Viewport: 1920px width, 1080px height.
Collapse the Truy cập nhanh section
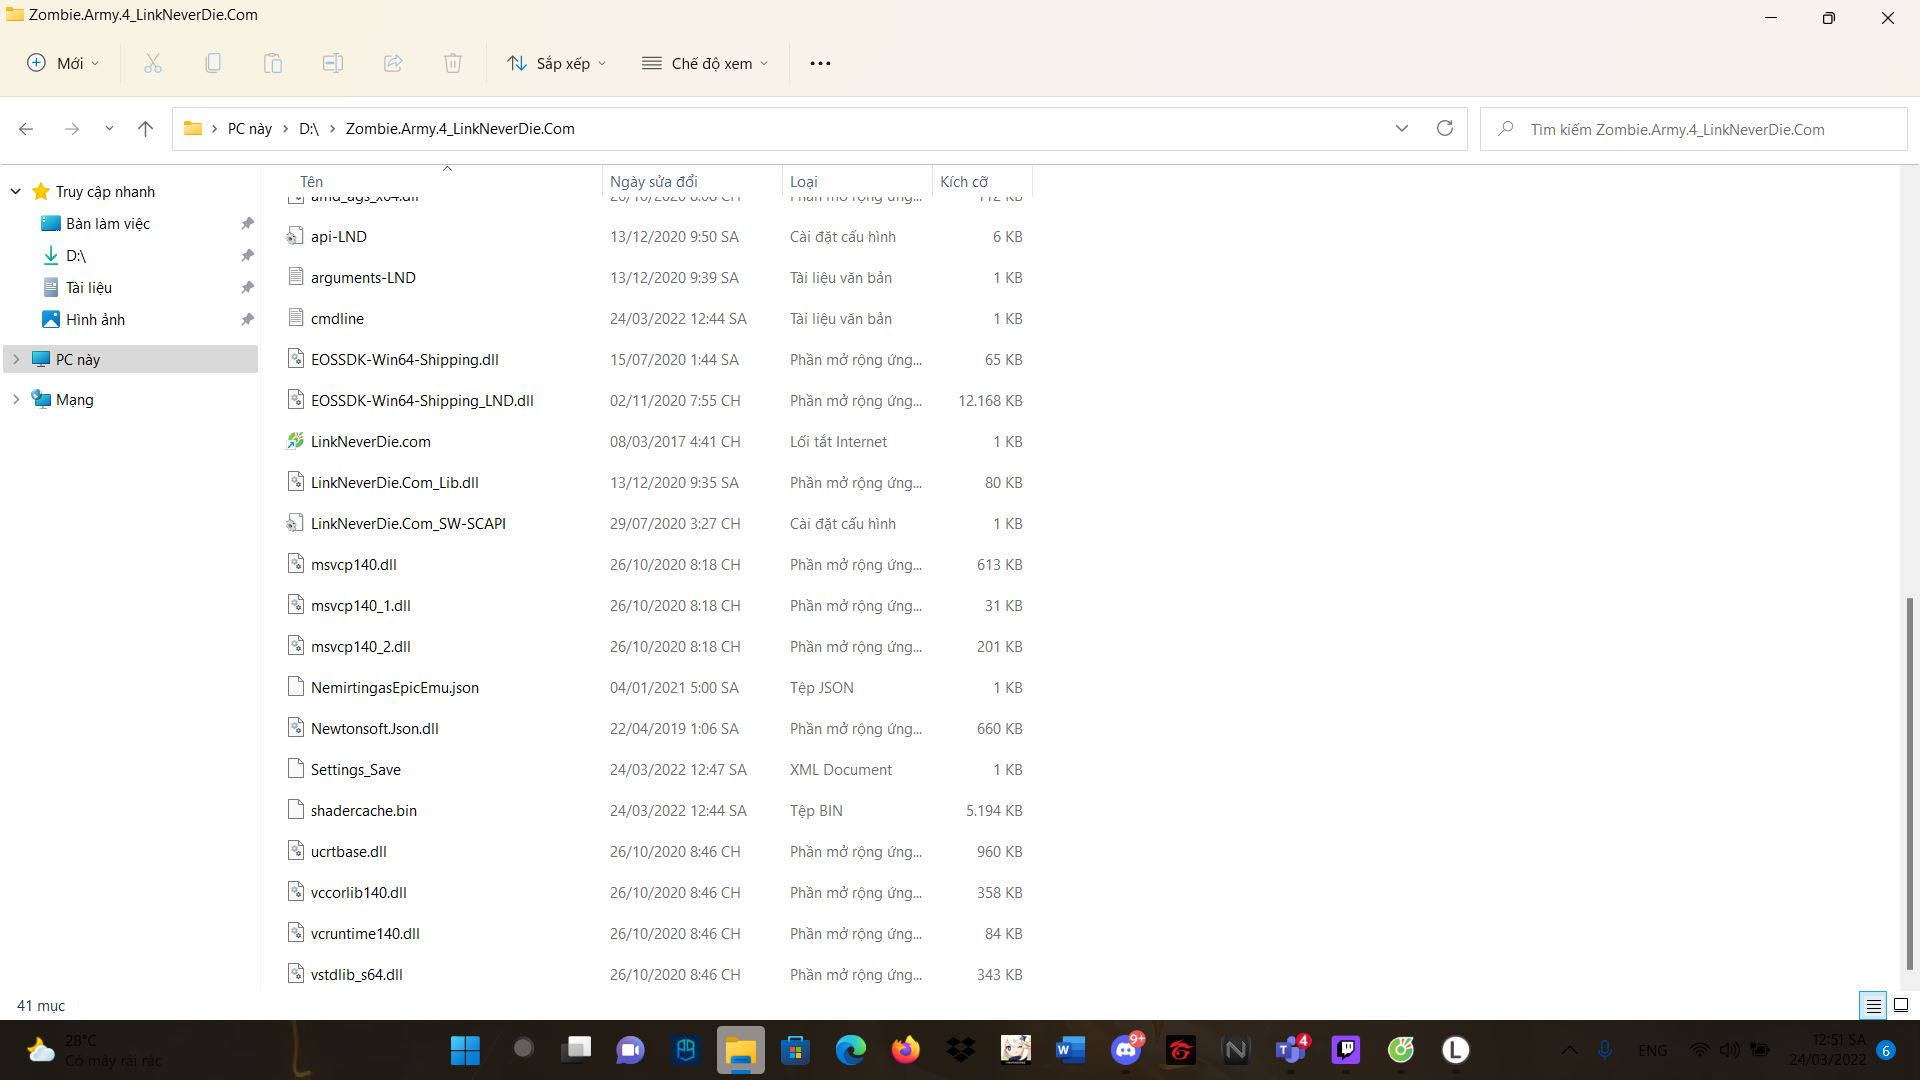click(x=16, y=191)
